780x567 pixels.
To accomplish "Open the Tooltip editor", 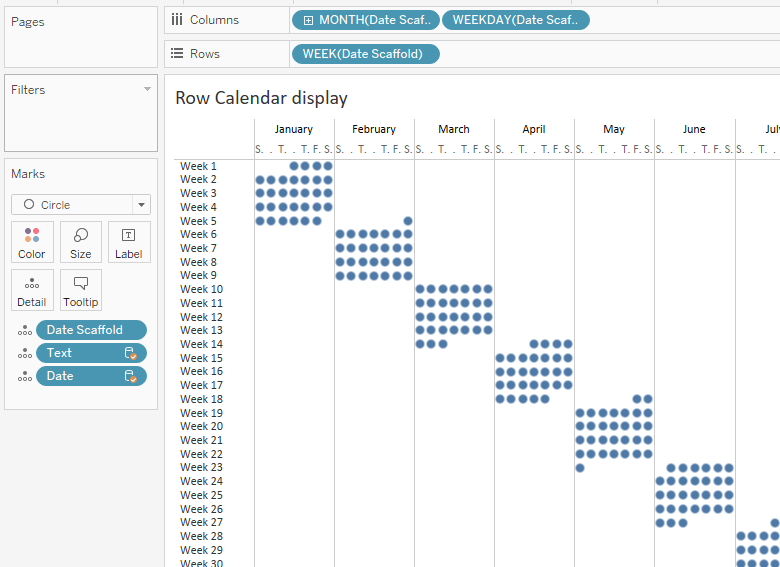I will (x=81, y=290).
